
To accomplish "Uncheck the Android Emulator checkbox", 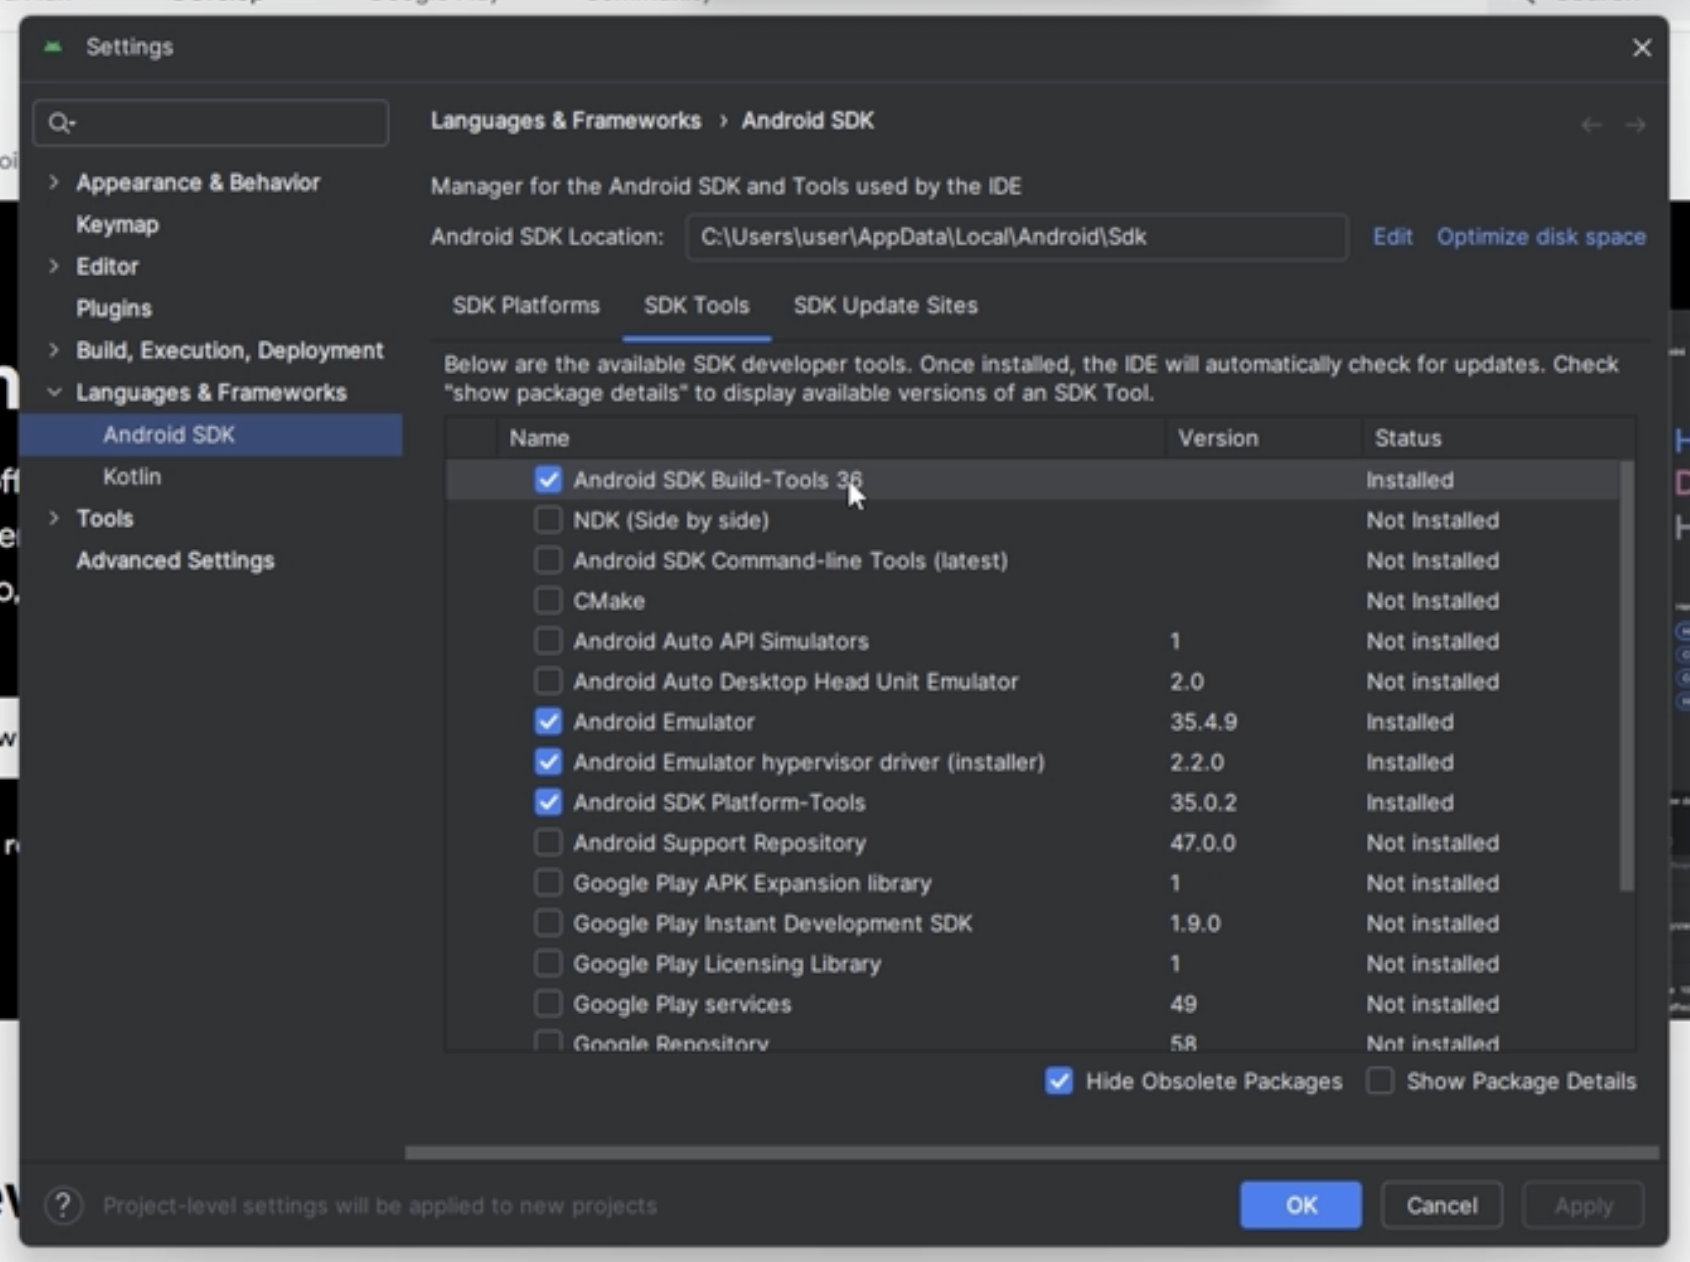I will [548, 722].
